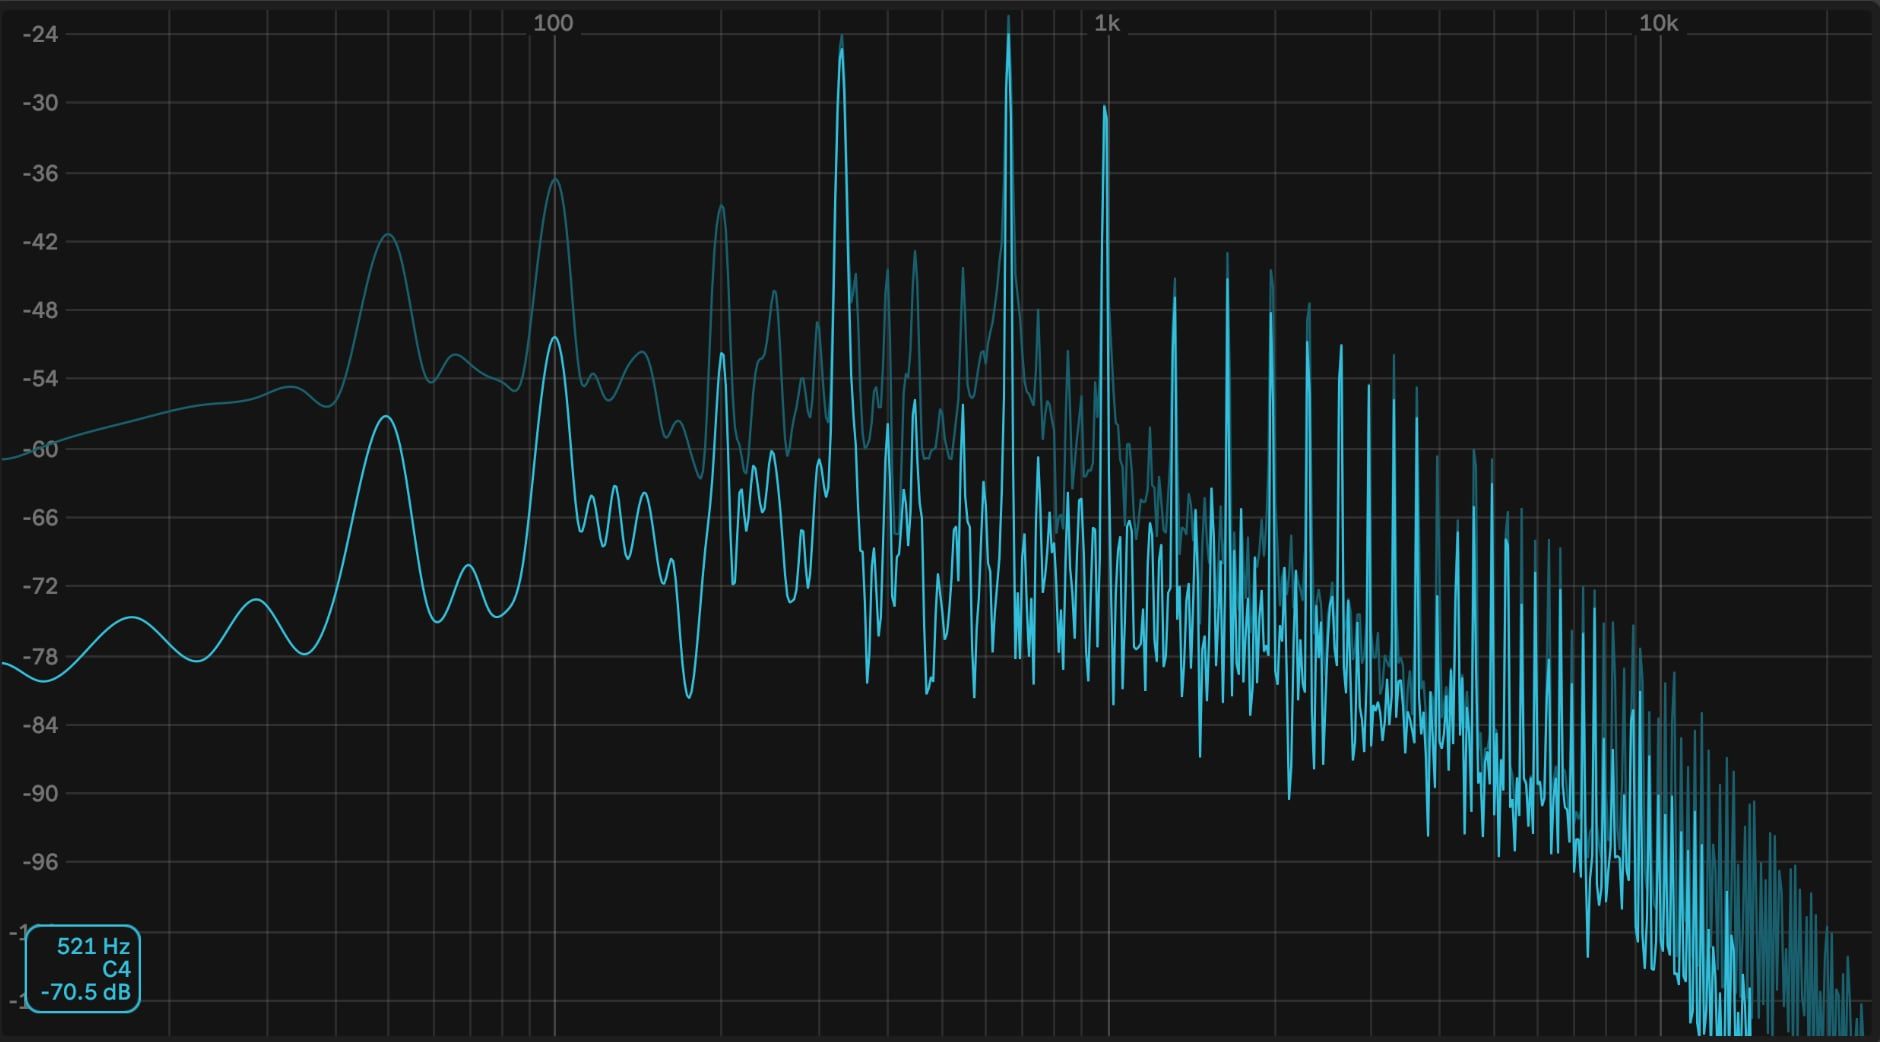This screenshot has height=1042, width=1880.
Task: Click the 10k frequency axis label
Action: 1658,23
